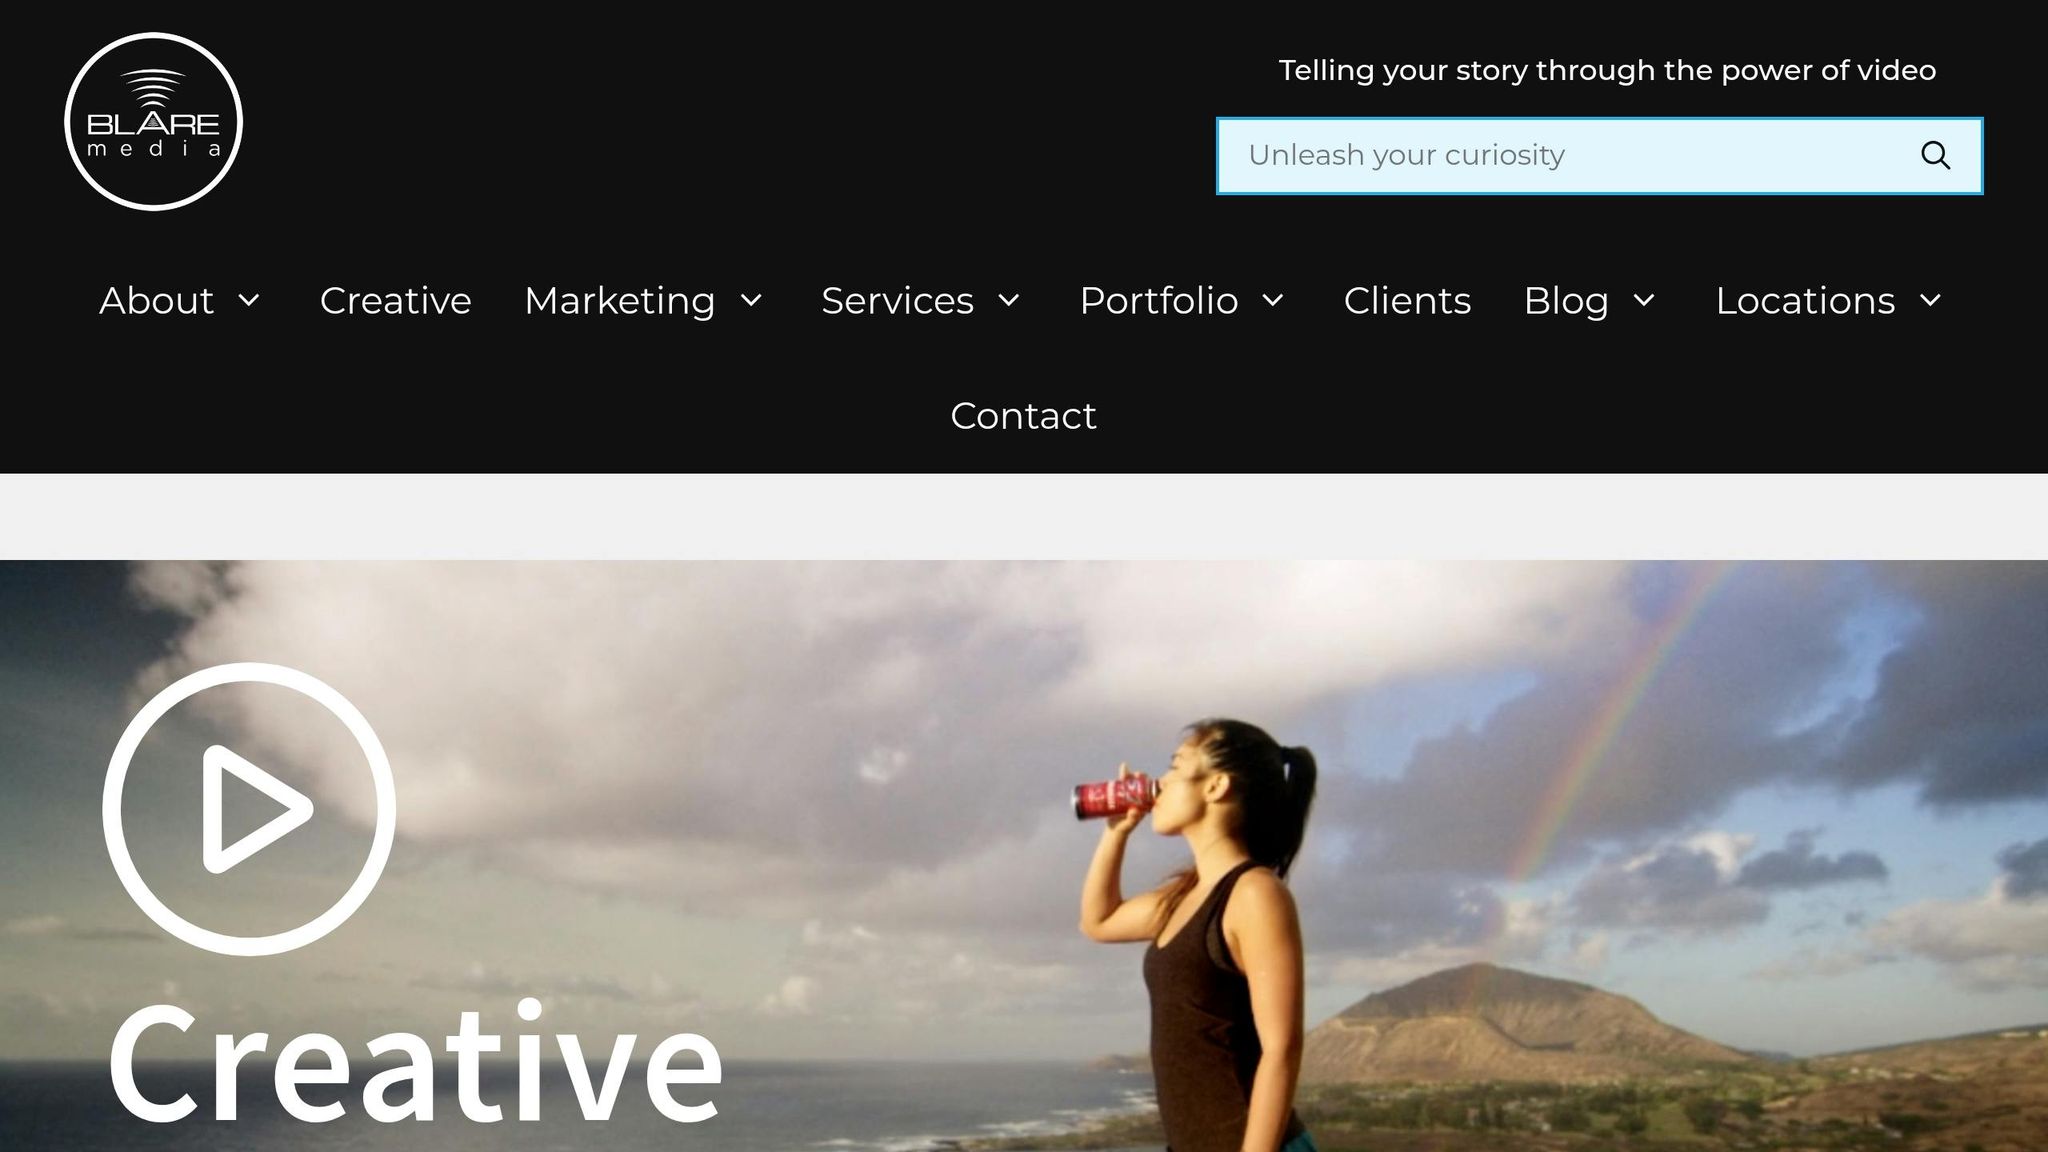Play the hero video with the circle play icon
This screenshot has width=2048, height=1152.
click(x=249, y=808)
